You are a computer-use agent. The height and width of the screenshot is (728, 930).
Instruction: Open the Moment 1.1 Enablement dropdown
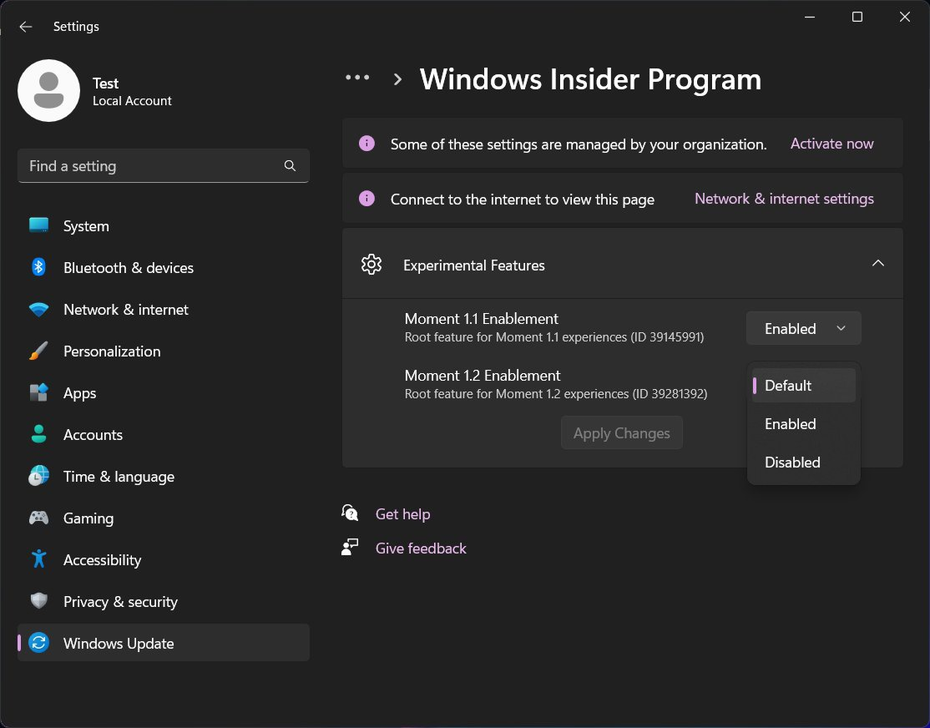point(803,328)
